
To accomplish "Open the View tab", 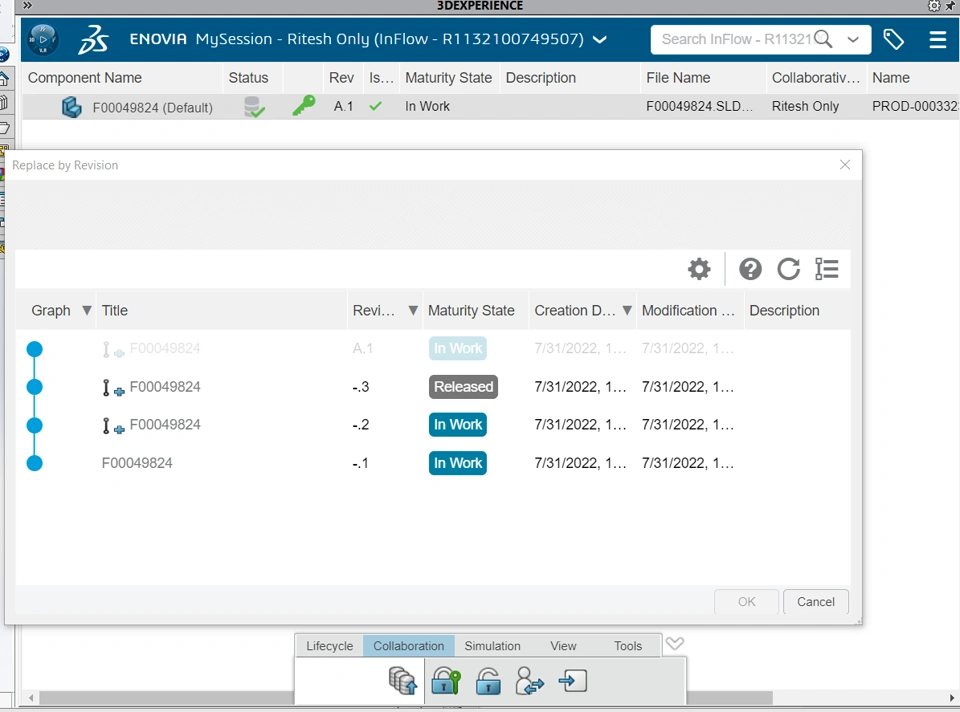I will pyautogui.click(x=563, y=646).
